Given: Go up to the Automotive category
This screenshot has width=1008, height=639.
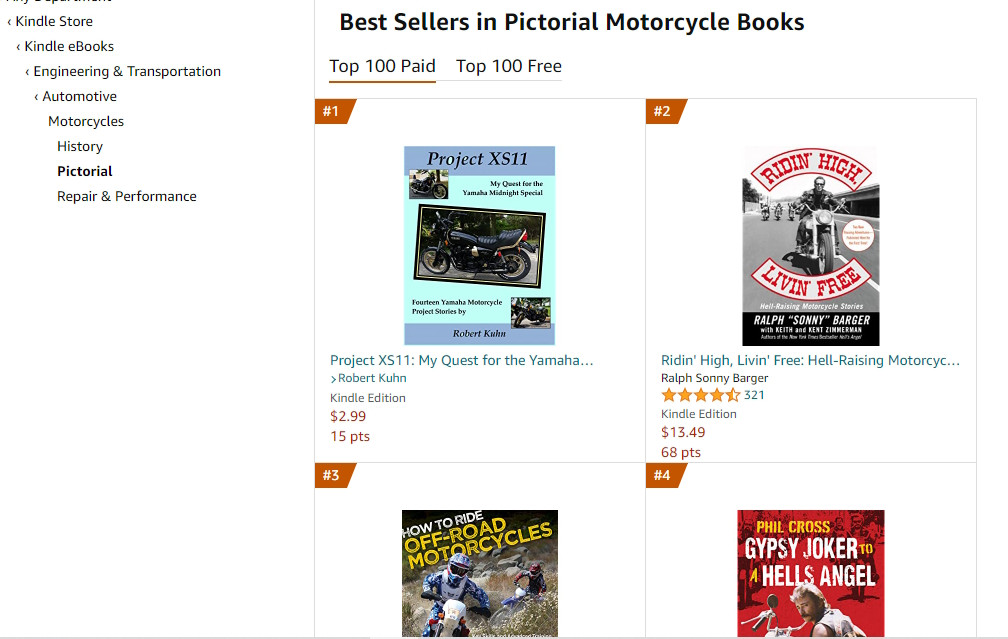Looking at the screenshot, I should tap(79, 96).
